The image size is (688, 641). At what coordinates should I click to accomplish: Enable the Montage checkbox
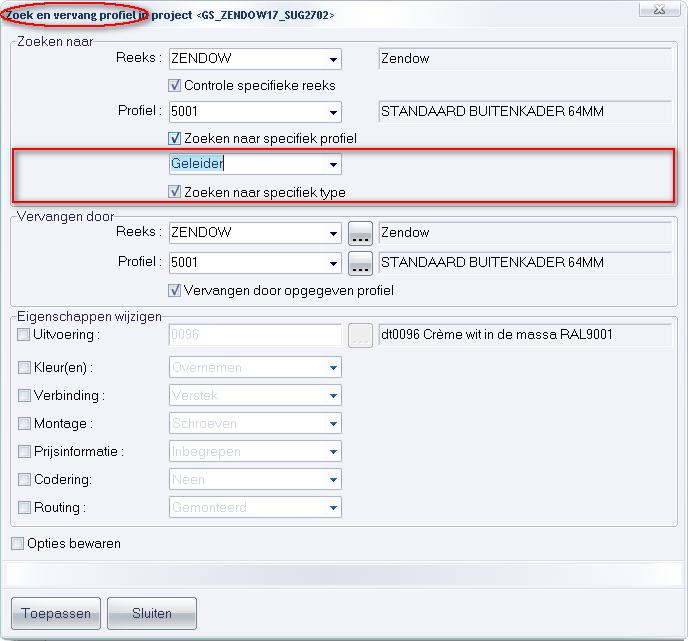[24, 423]
